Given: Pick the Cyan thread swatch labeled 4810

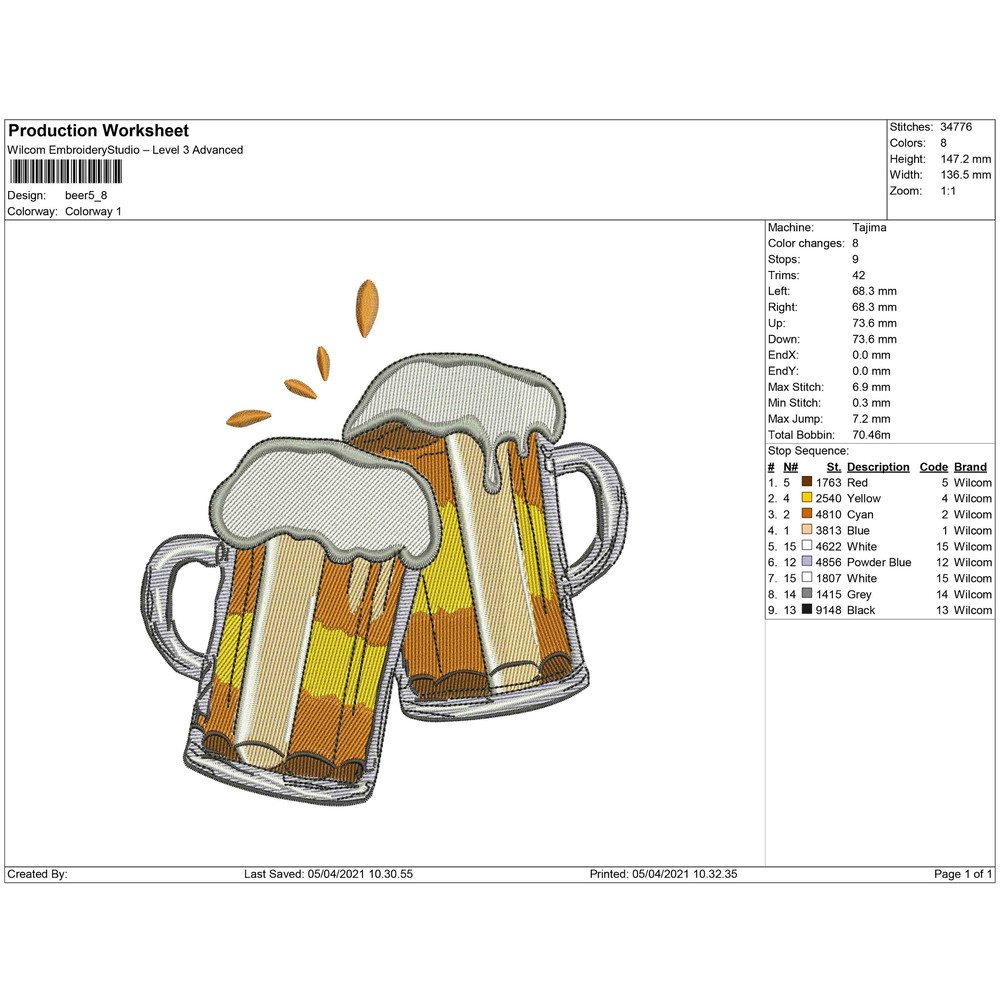Looking at the screenshot, I should [x=807, y=514].
